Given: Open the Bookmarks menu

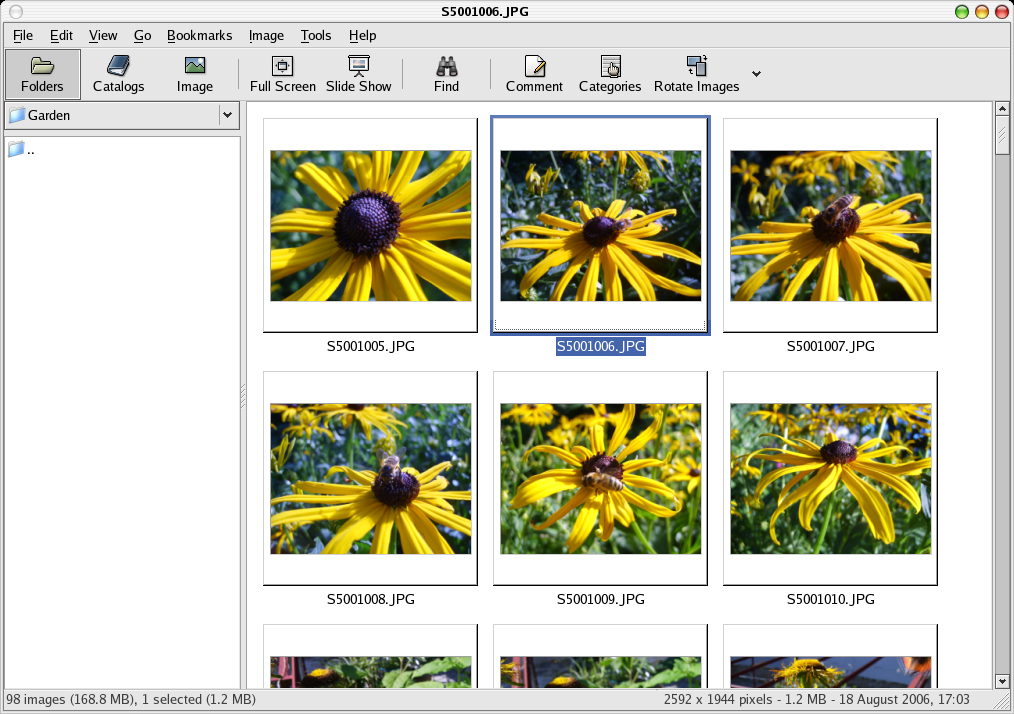Looking at the screenshot, I should tap(199, 35).
